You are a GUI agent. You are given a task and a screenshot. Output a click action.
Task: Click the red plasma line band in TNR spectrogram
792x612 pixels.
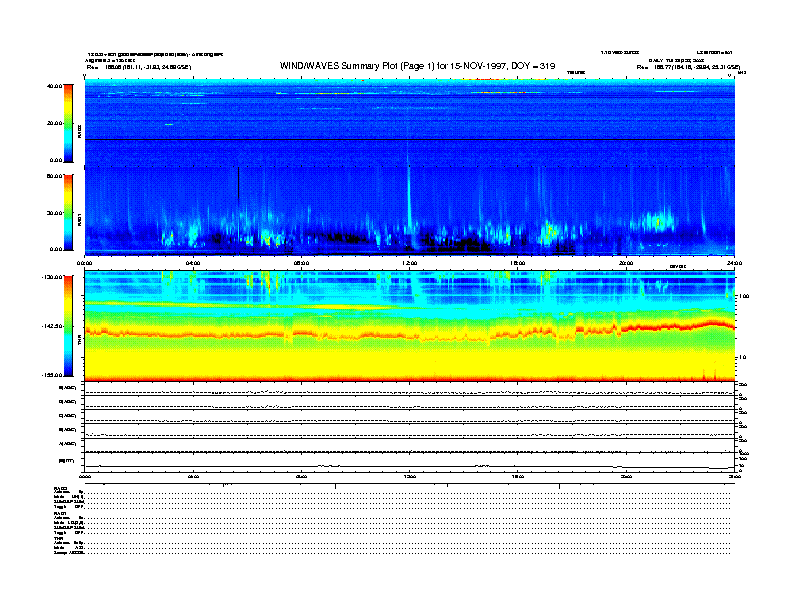(410, 333)
